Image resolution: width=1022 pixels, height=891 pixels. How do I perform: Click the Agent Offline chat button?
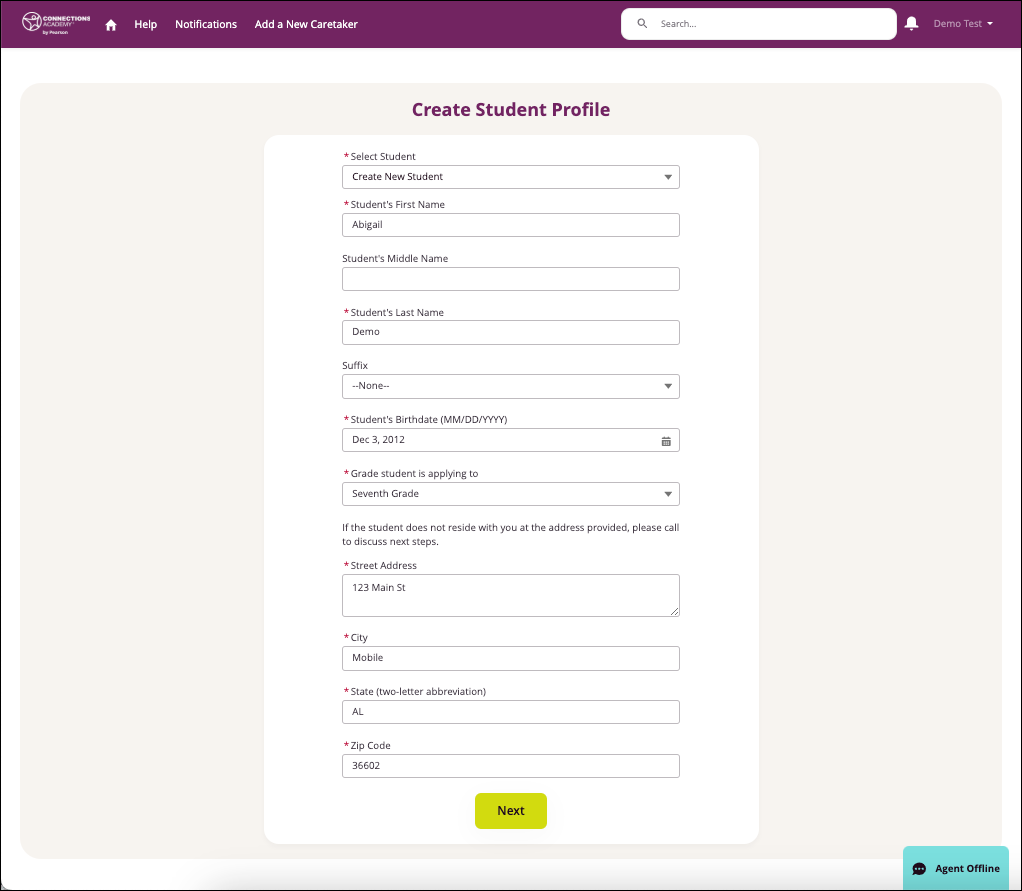[955, 868]
